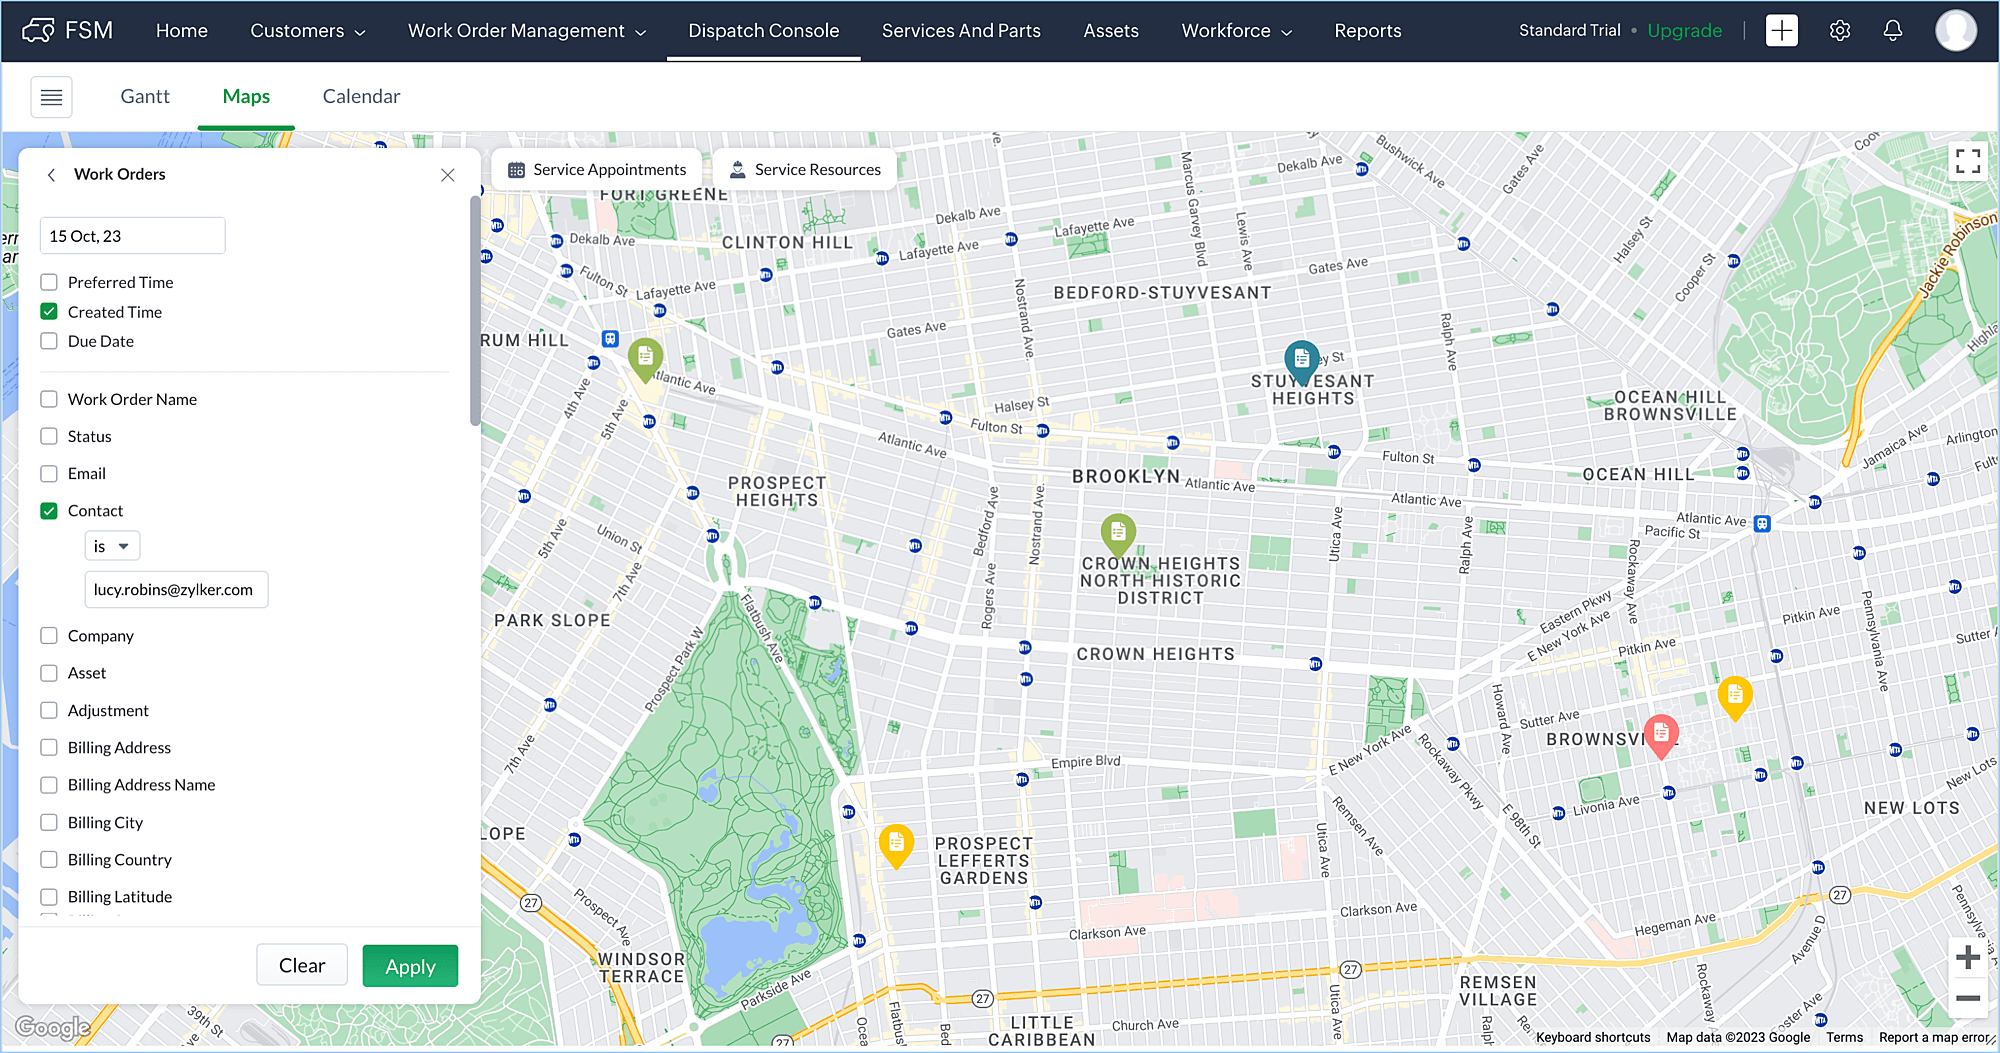Enable the Billing Address filter
This screenshot has height=1053, width=2000.
point(49,747)
